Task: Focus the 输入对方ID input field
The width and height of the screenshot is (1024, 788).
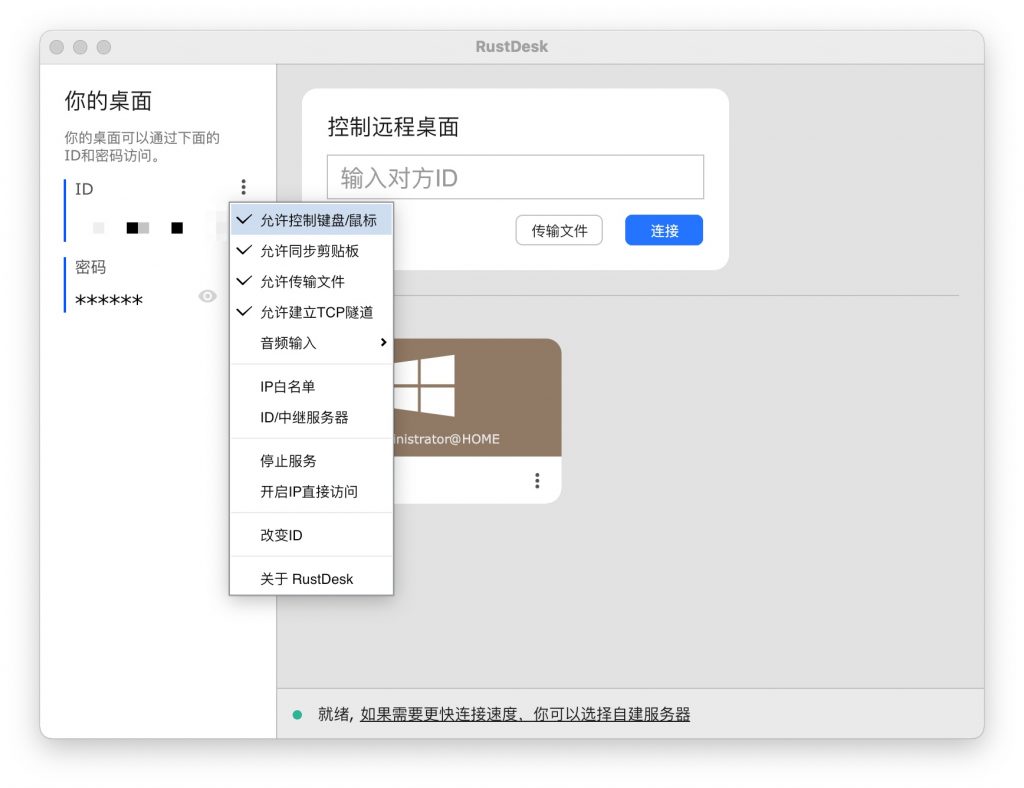Action: tap(515, 177)
